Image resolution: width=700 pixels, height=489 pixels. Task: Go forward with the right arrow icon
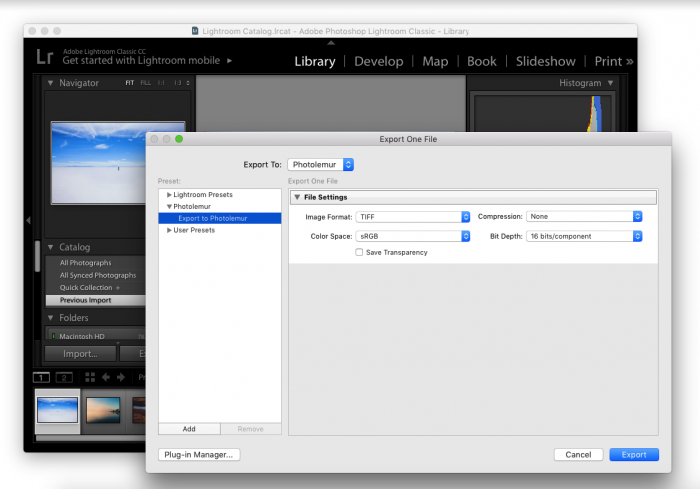[121, 377]
